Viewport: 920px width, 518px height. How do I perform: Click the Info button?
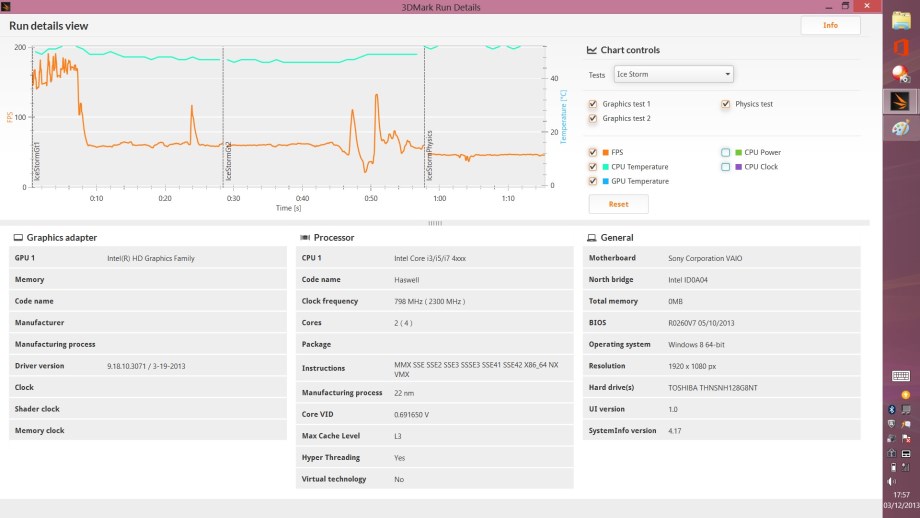tap(830, 25)
